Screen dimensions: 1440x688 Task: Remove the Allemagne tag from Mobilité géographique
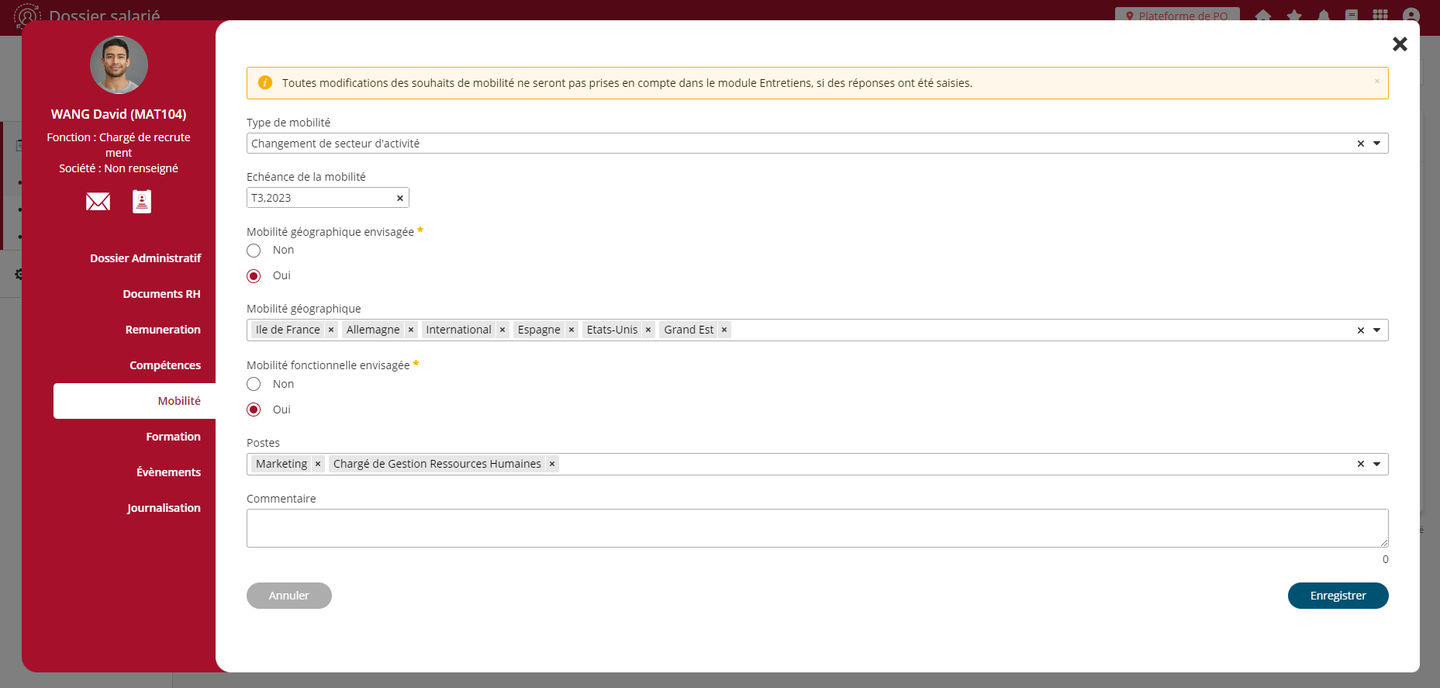coord(411,330)
